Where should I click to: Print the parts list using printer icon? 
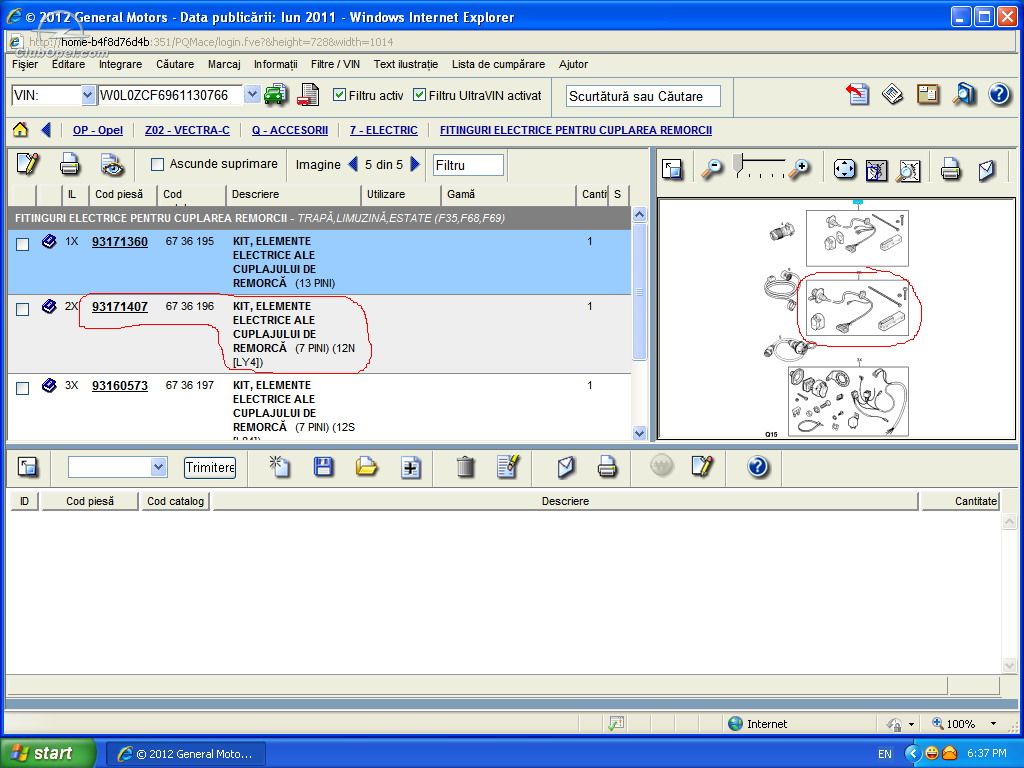pos(69,164)
